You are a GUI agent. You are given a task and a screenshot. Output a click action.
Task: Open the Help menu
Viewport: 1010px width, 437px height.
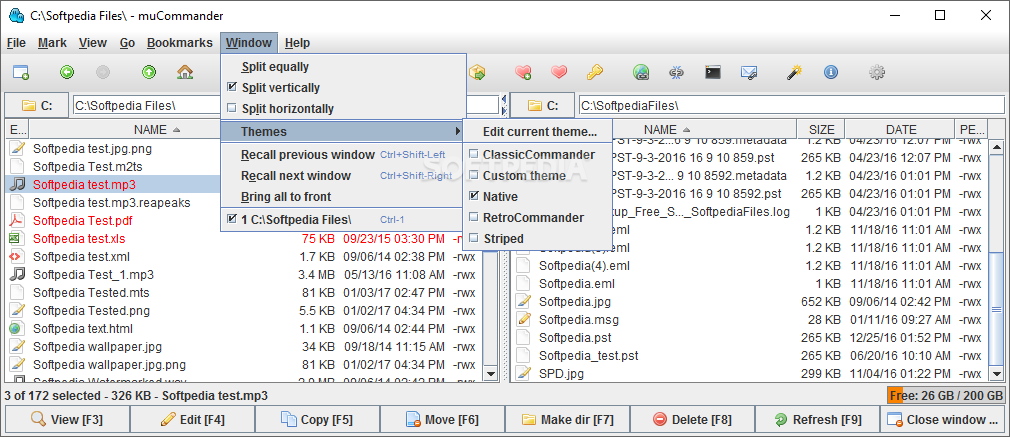pyautogui.click(x=298, y=43)
